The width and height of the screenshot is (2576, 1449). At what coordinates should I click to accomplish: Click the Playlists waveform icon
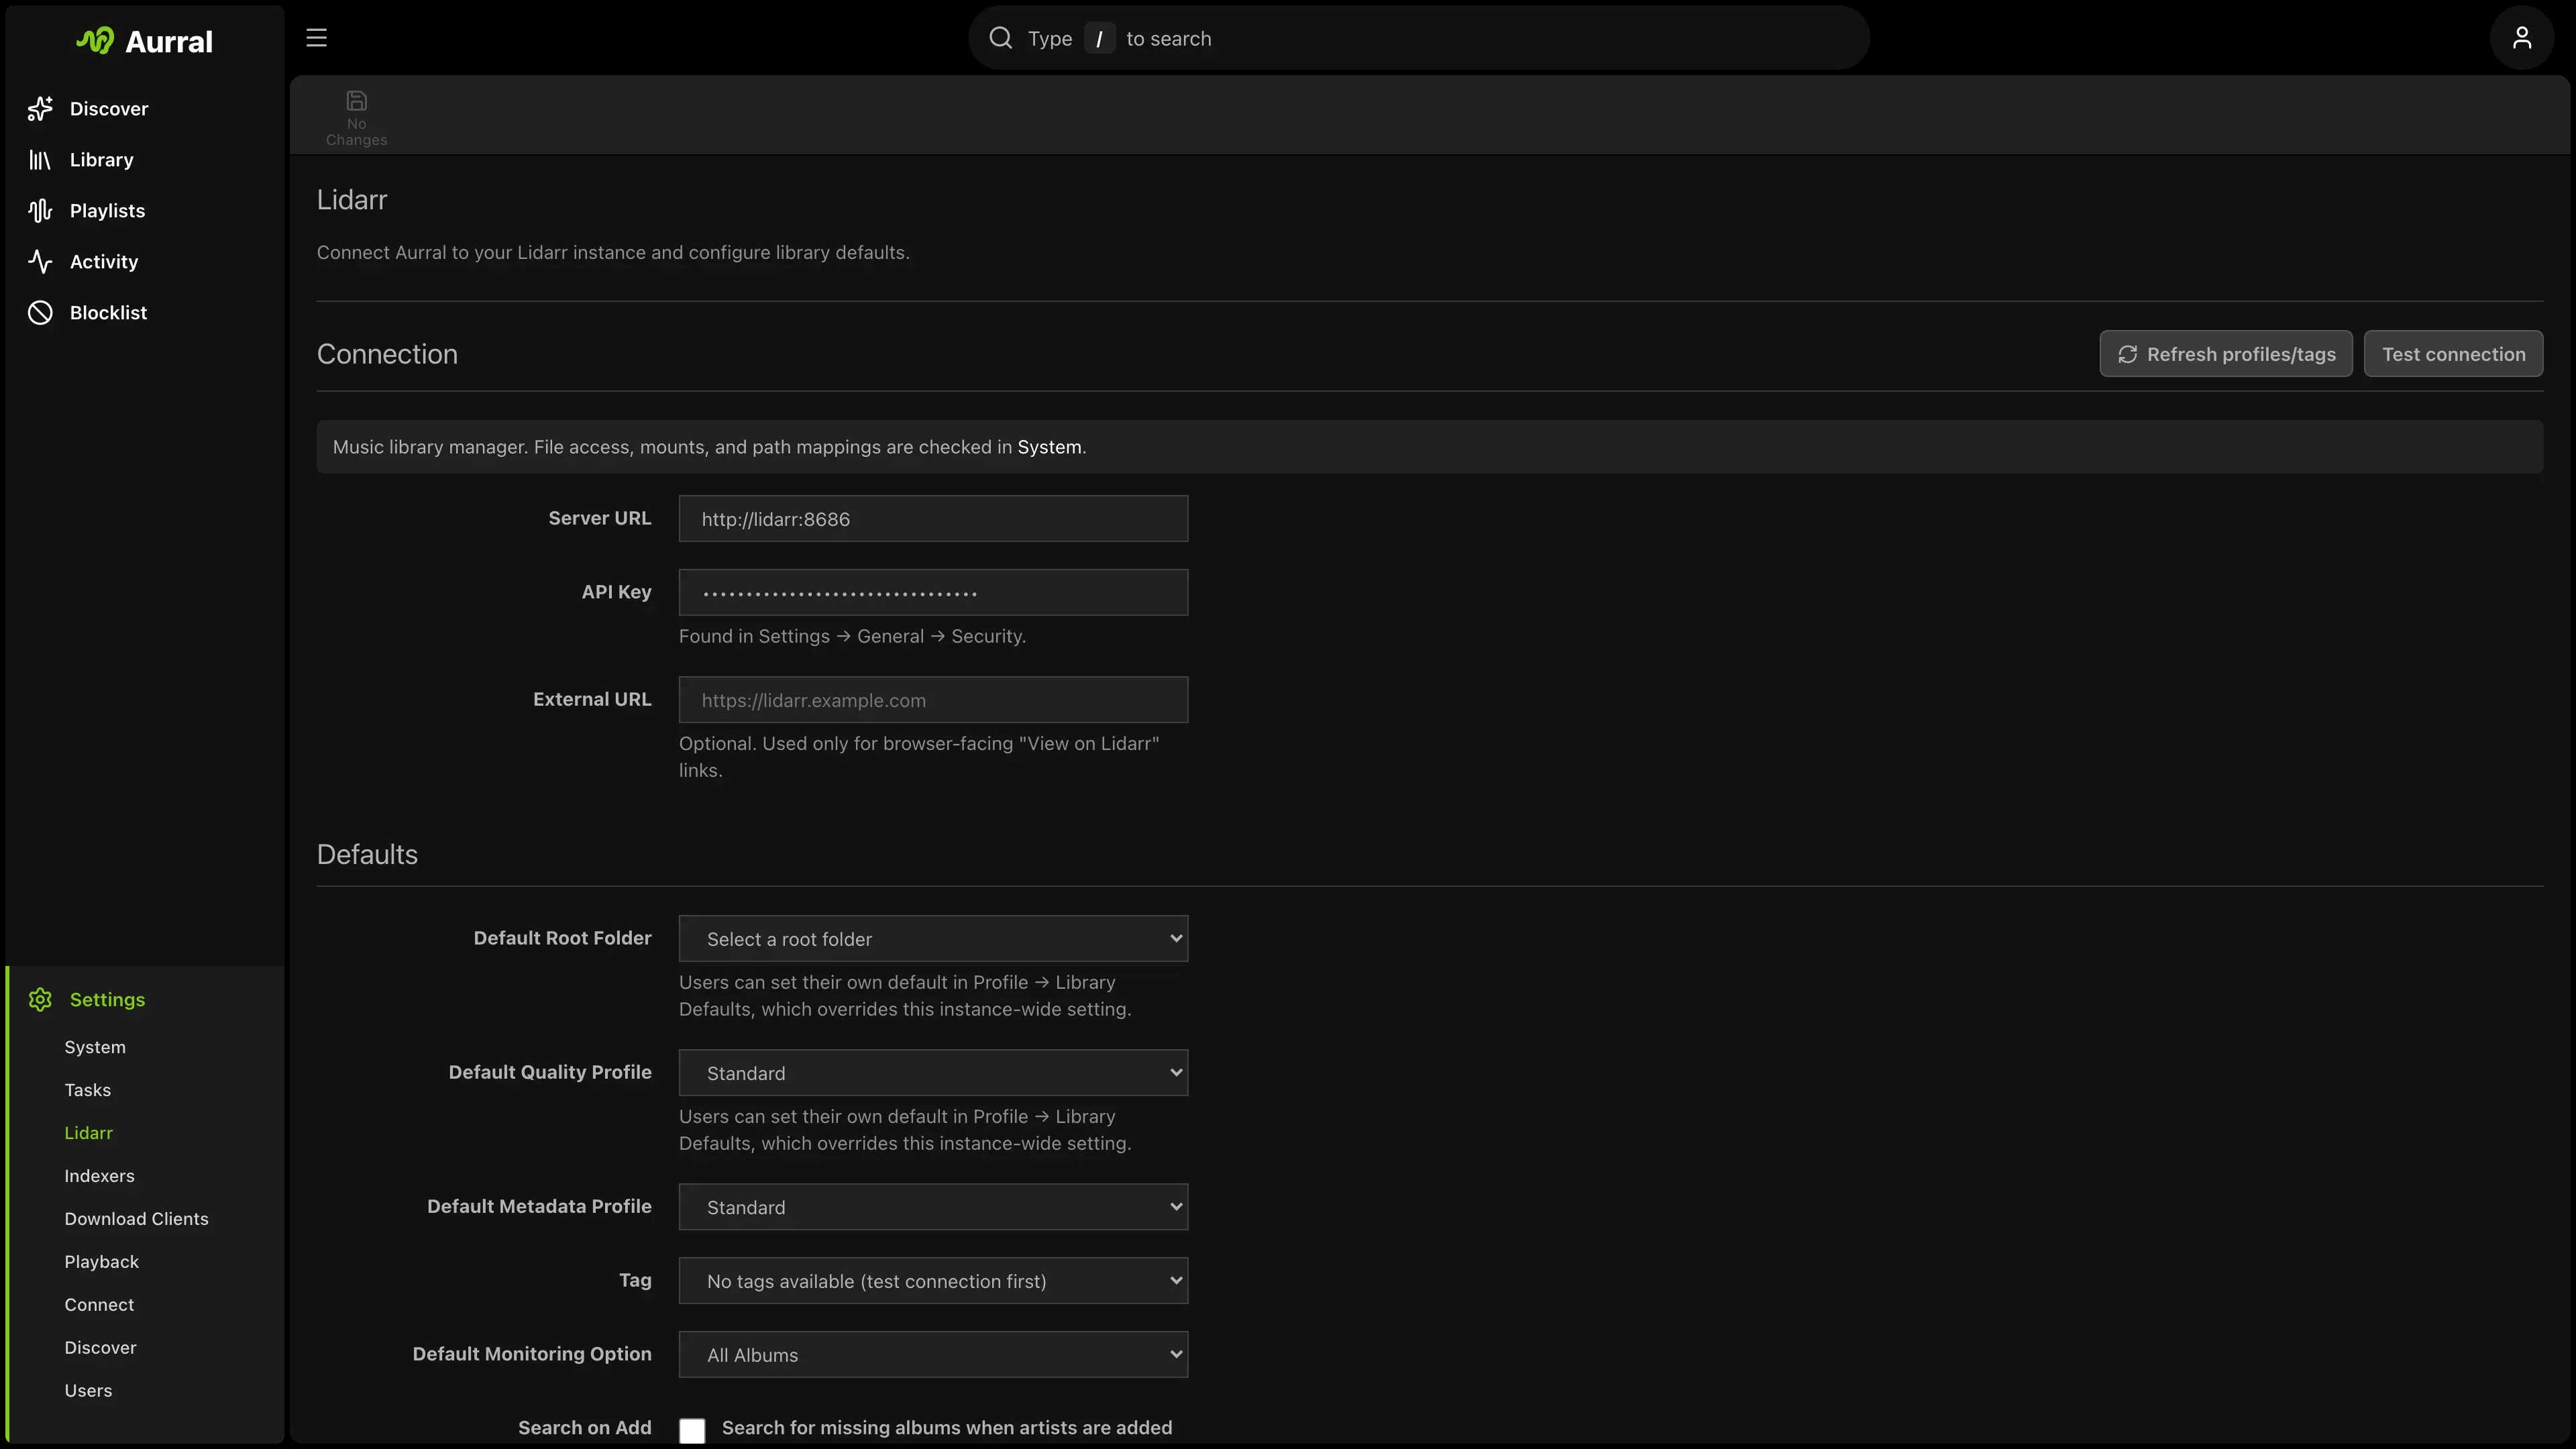[x=40, y=210]
